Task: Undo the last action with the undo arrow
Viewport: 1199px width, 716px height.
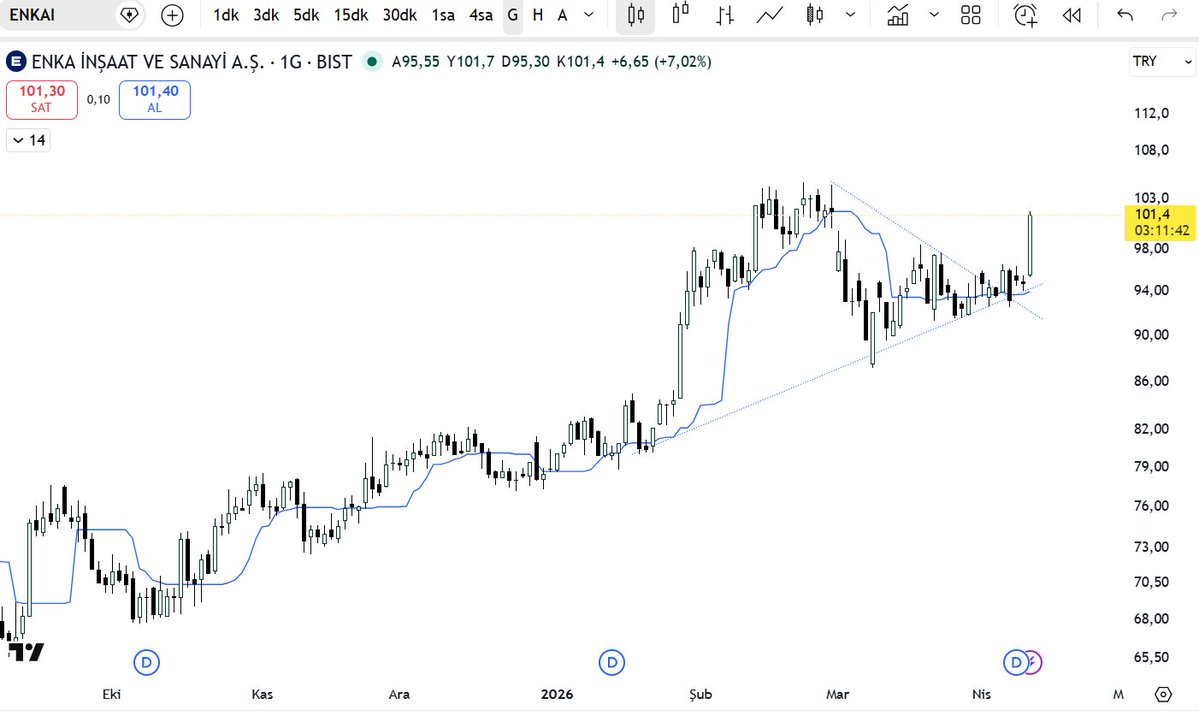Action: pos(1124,15)
